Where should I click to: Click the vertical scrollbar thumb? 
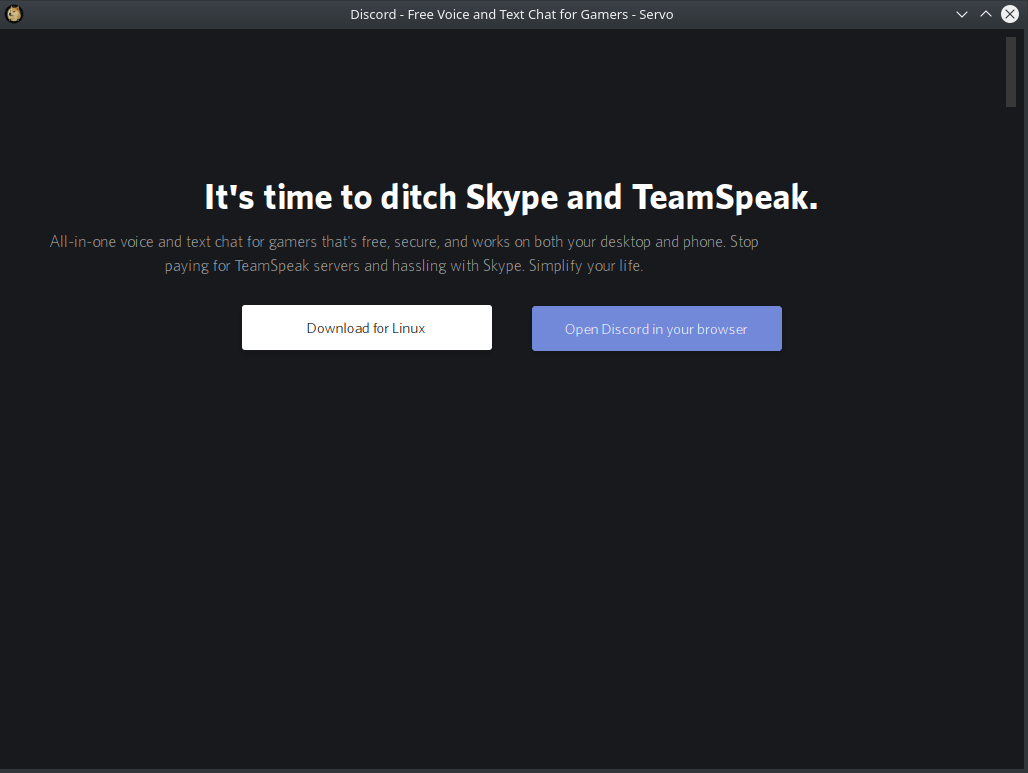tap(1010, 71)
